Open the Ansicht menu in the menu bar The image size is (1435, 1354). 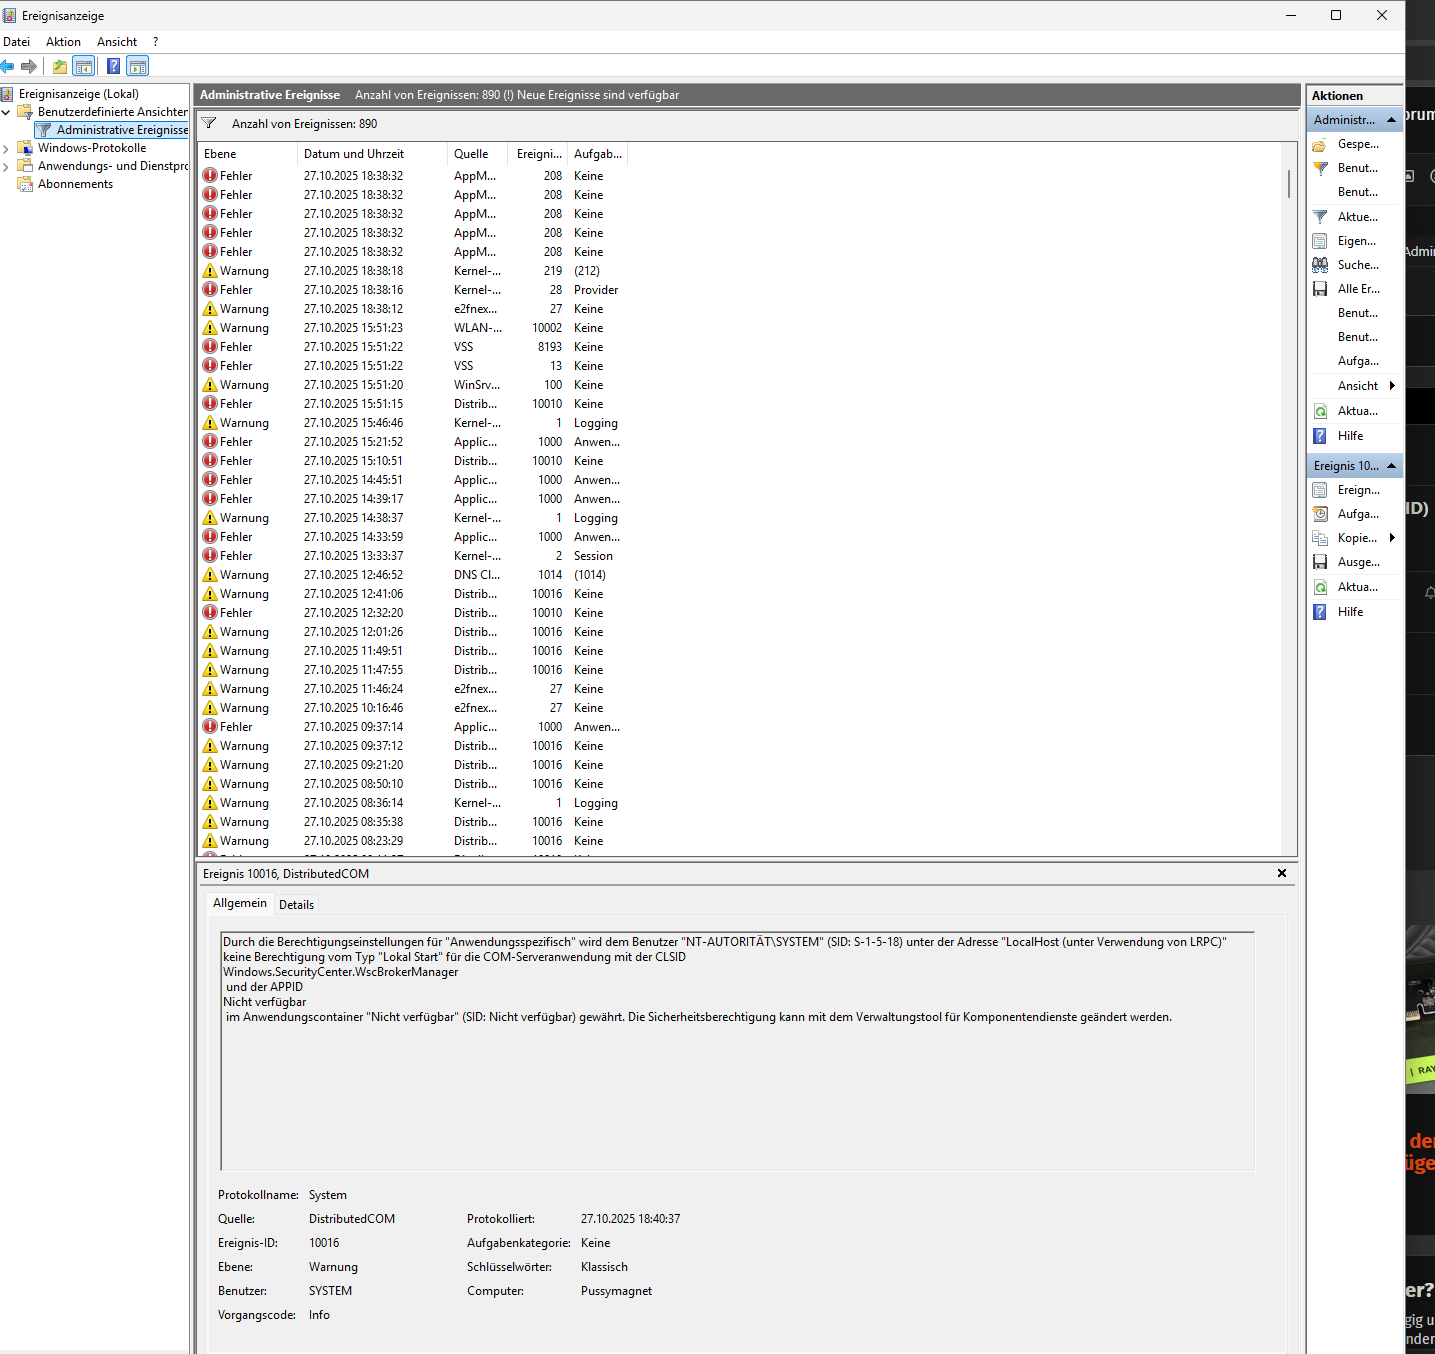coord(117,42)
